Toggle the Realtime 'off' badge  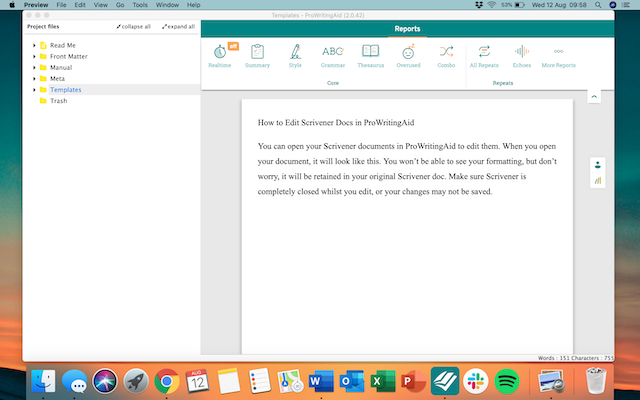[x=233, y=46]
